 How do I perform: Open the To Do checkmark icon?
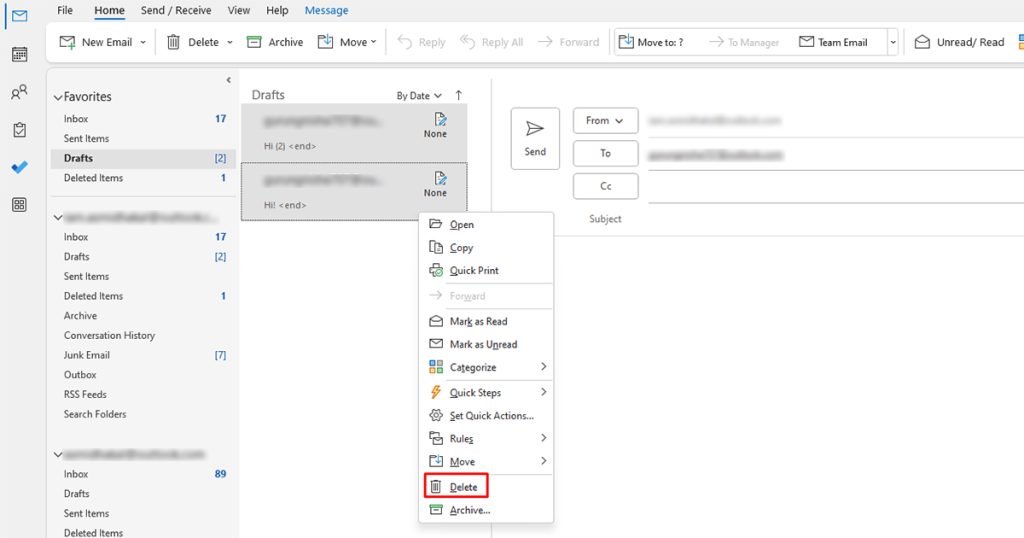point(20,167)
